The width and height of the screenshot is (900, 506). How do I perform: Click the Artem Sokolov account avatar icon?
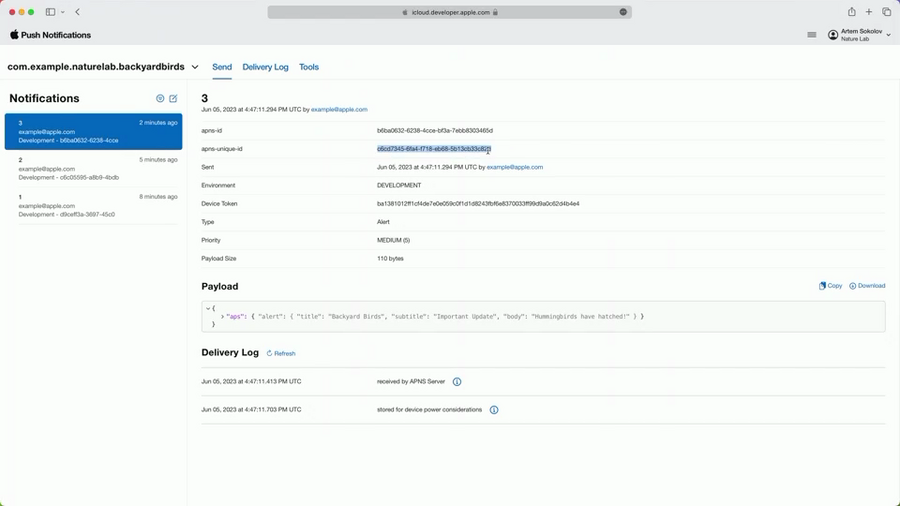pyautogui.click(x=833, y=35)
